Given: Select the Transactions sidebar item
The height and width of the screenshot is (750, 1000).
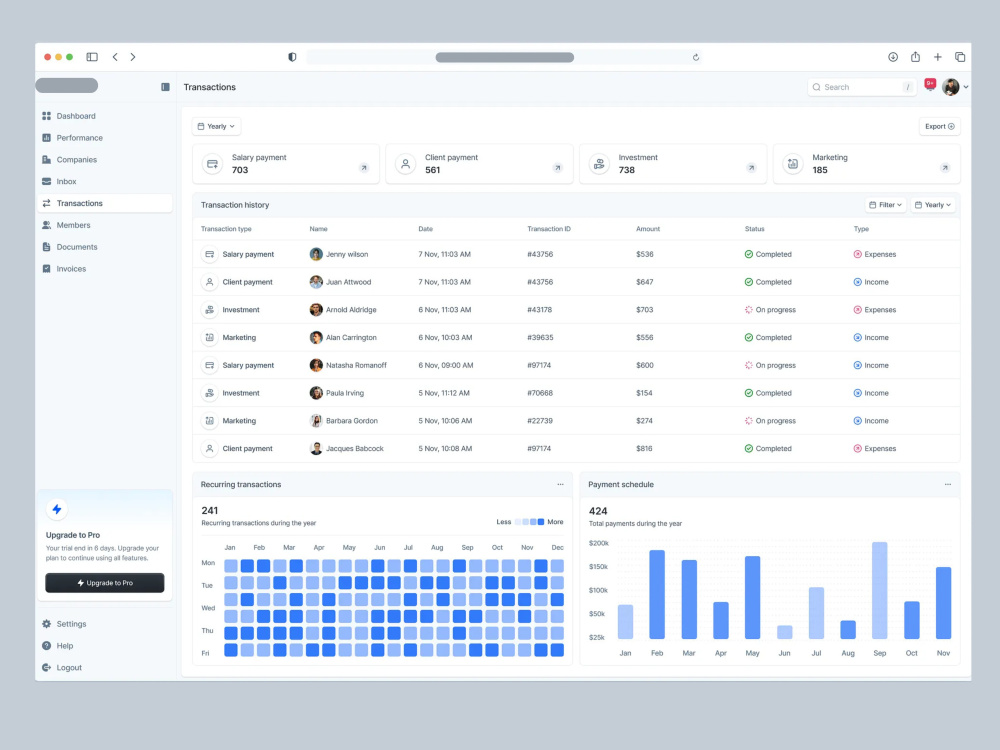Looking at the screenshot, I should (x=105, y=203).
